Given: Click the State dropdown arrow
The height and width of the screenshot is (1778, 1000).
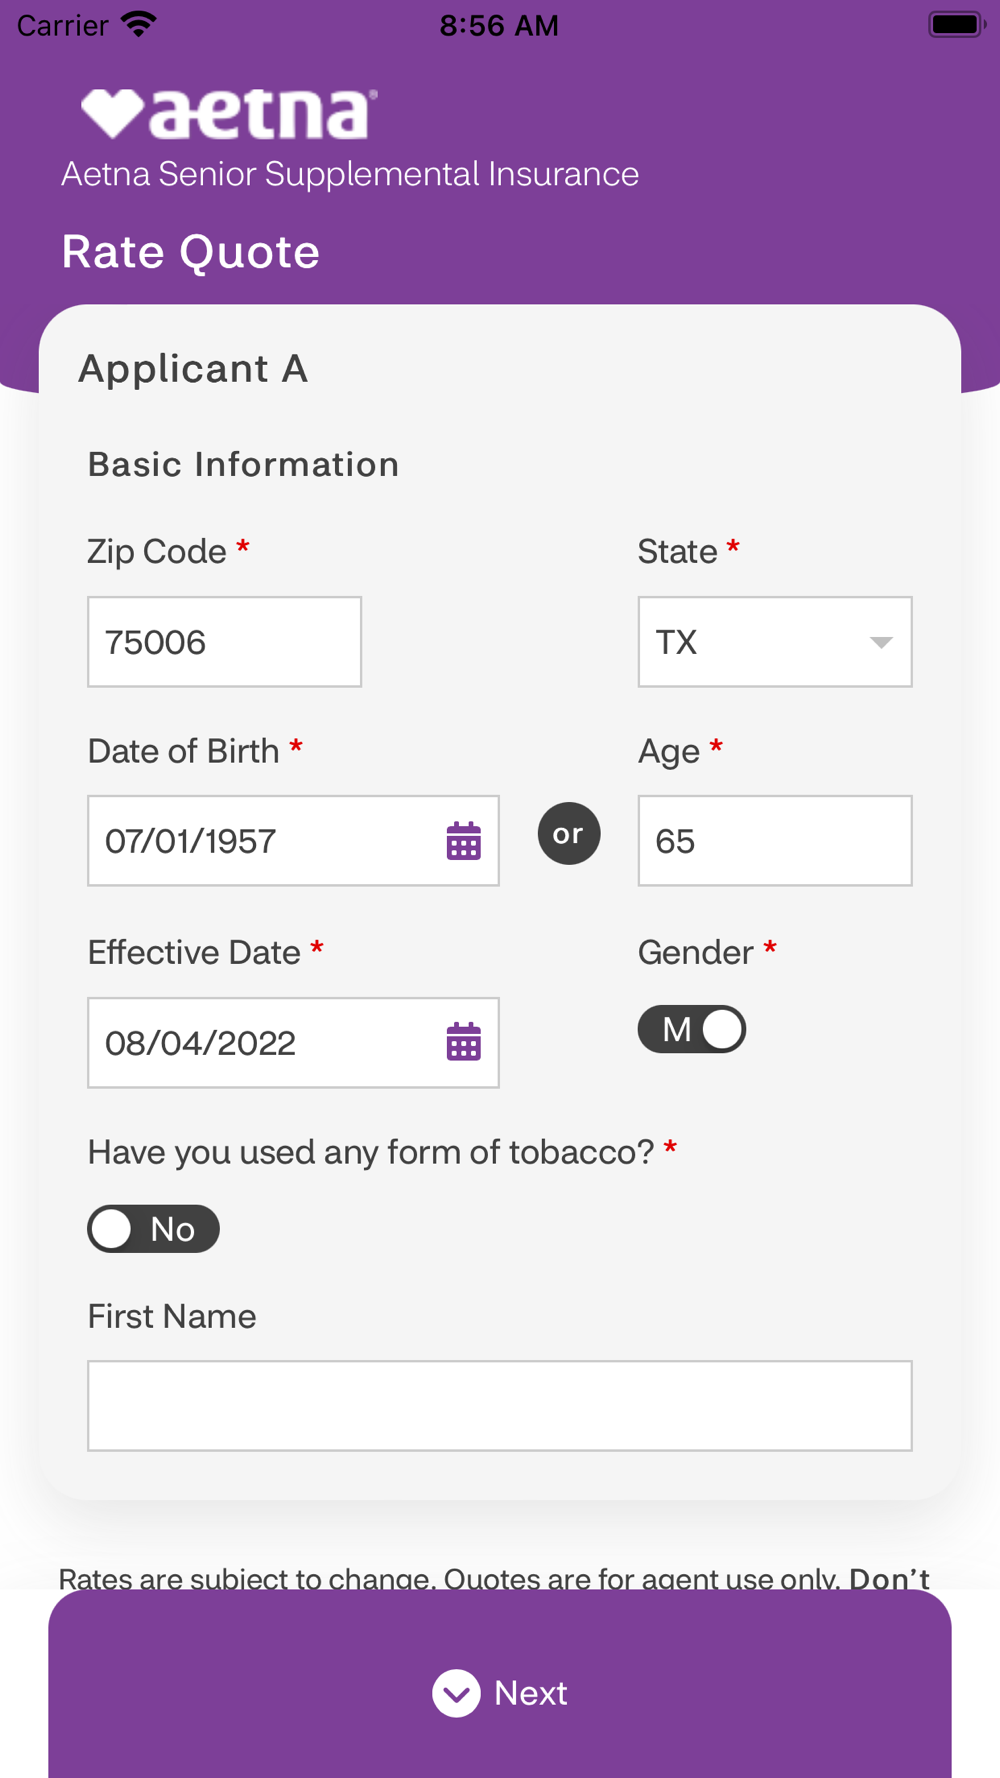Looking at the screenshot, I should coord(881,642).
